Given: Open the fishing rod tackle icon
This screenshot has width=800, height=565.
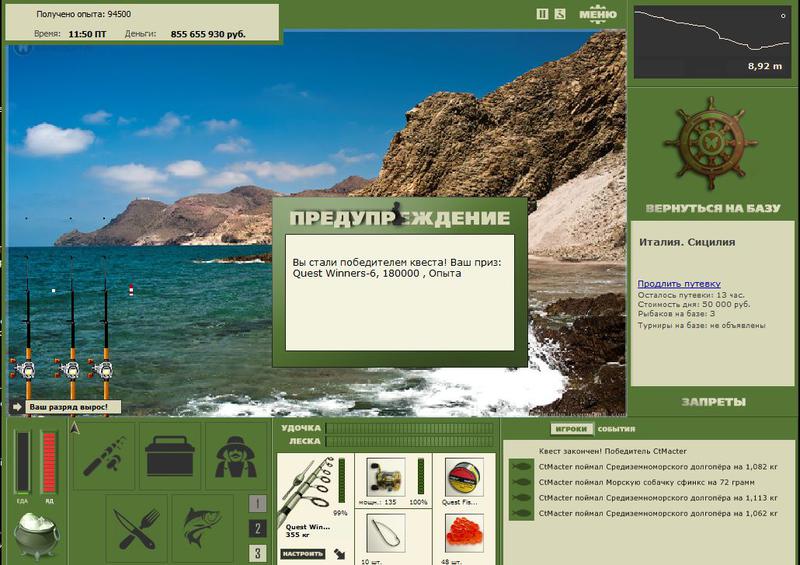Looking at the screenshot, I should point(104,456).
